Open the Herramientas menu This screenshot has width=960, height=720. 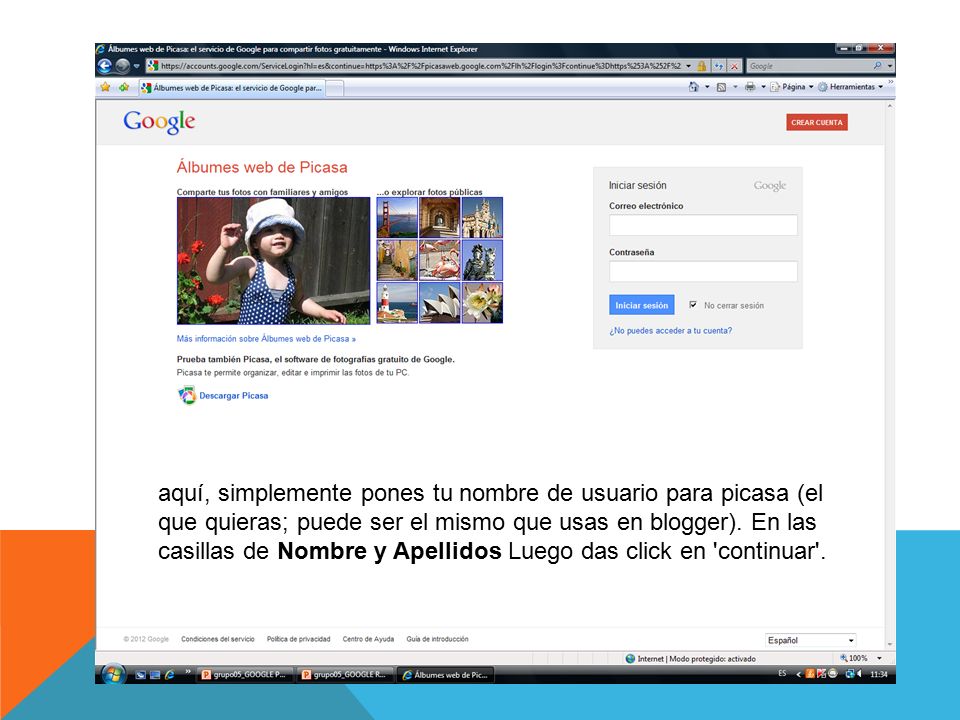coord(850,87)
